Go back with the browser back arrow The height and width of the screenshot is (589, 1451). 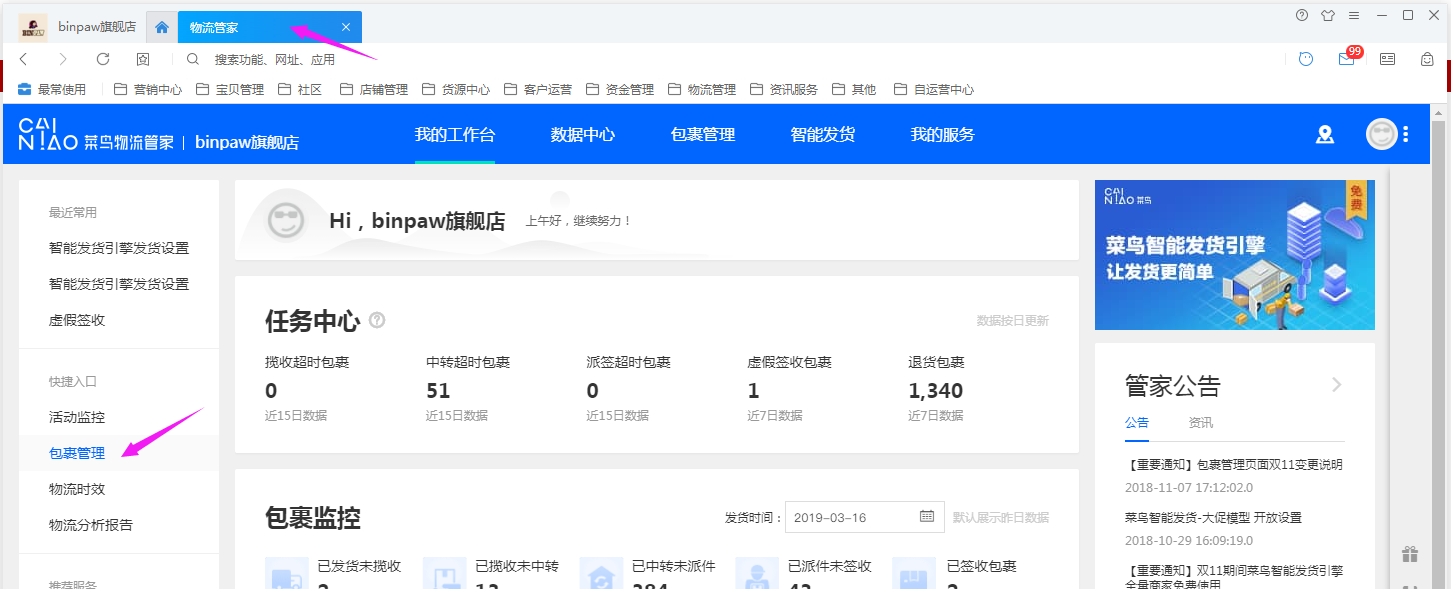[x=24, y=59]
